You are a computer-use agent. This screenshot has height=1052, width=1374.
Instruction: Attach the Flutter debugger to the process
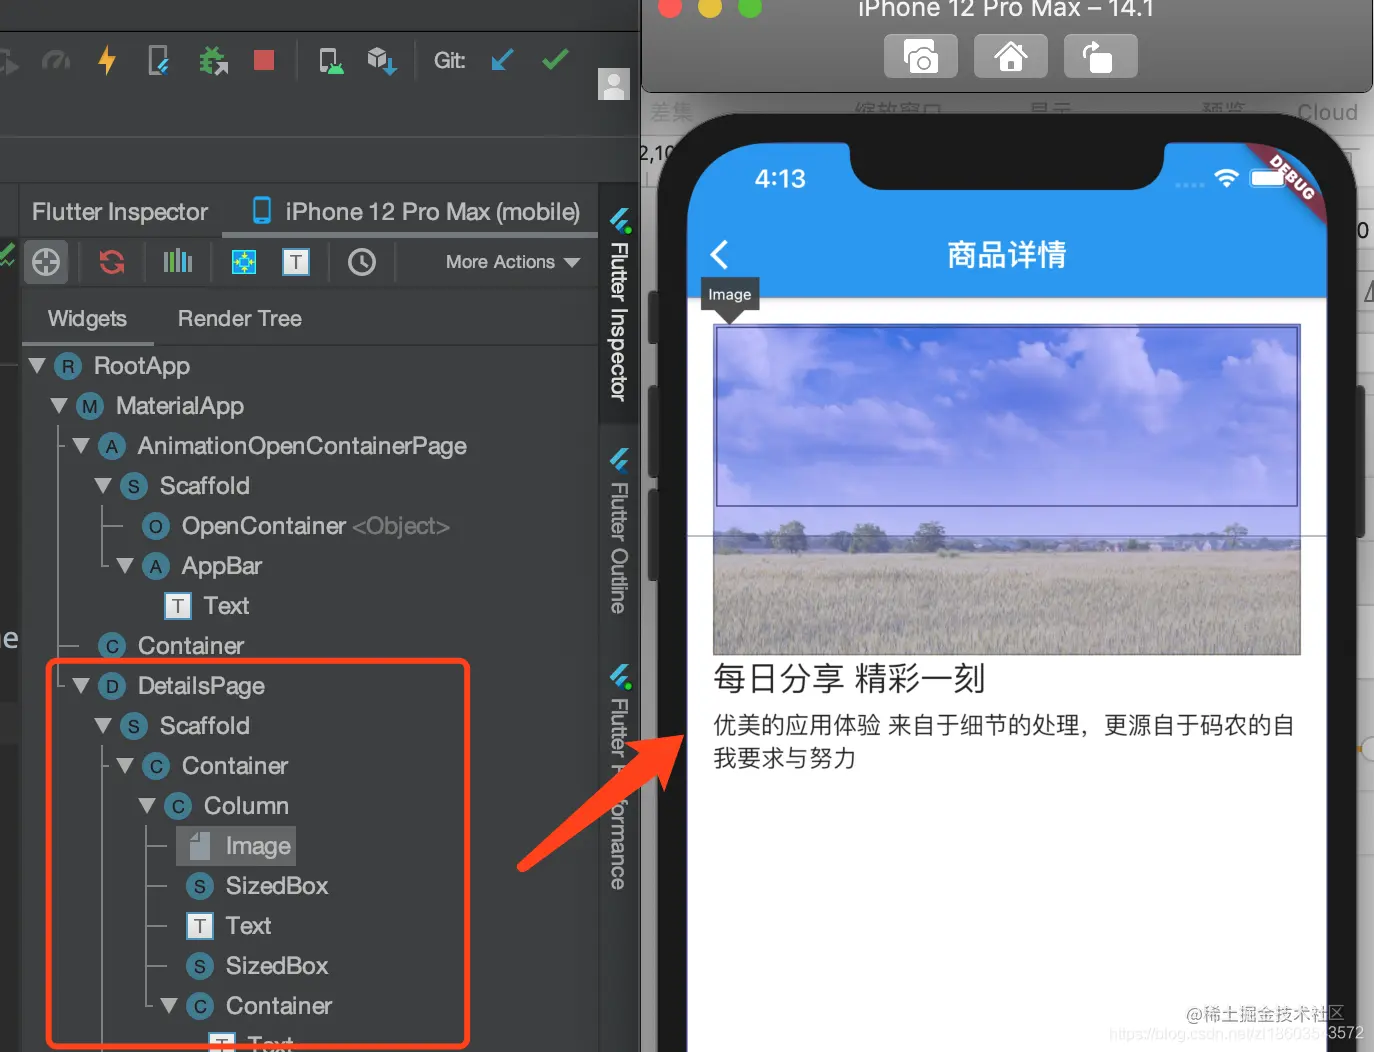pos(213,60)
